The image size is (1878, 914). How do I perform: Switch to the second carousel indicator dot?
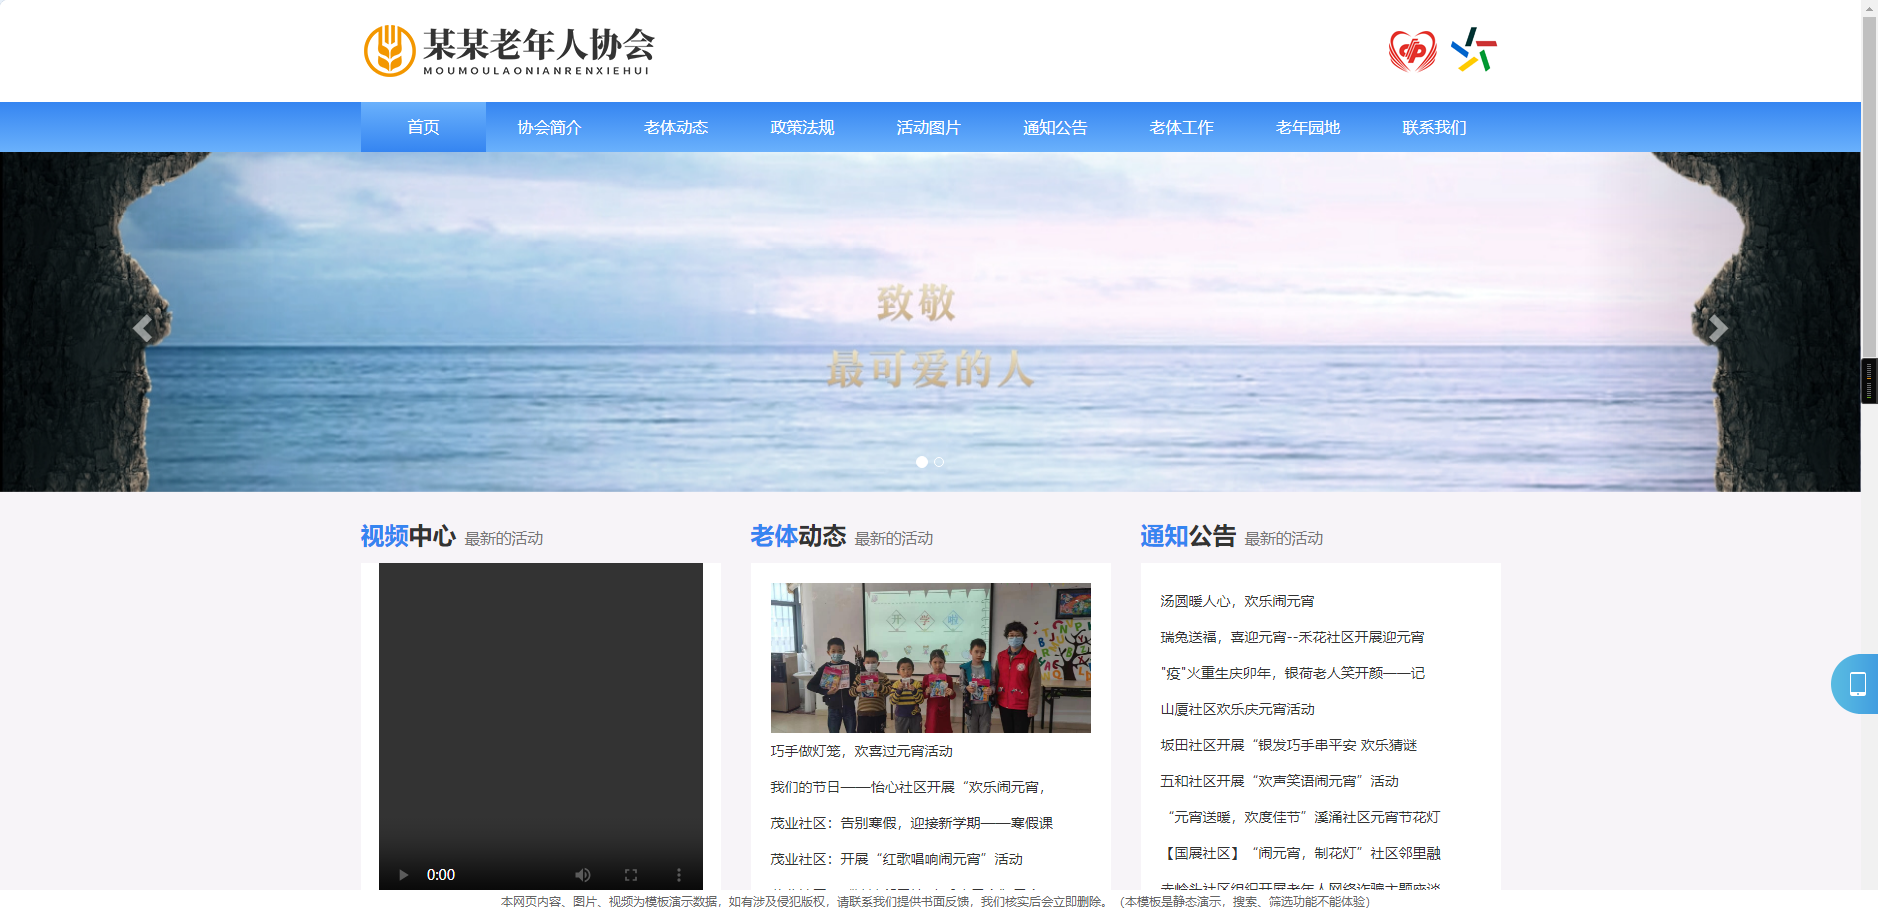pyautogui.click(x=939, y=462)
